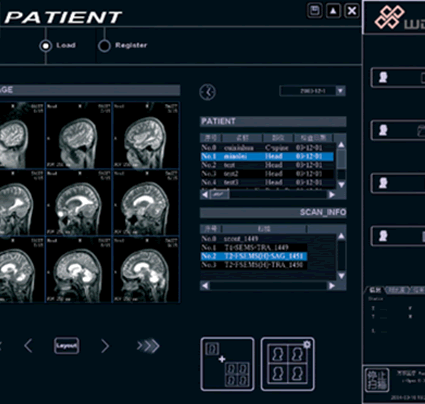Image resolution: width=425 pixels, height=404 pixels.
Task: Click the save disk icon in title bar
Action: (314, 11)
